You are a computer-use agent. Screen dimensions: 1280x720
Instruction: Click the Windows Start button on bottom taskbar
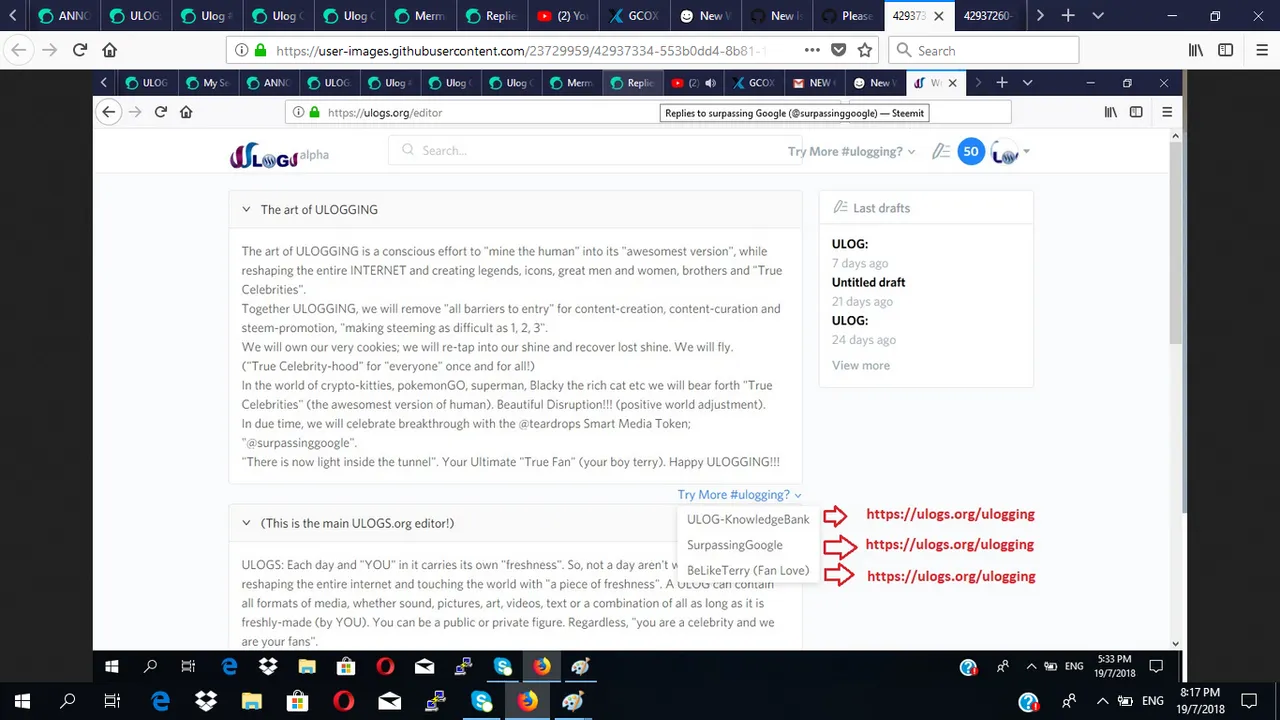[x=22, y=702]
